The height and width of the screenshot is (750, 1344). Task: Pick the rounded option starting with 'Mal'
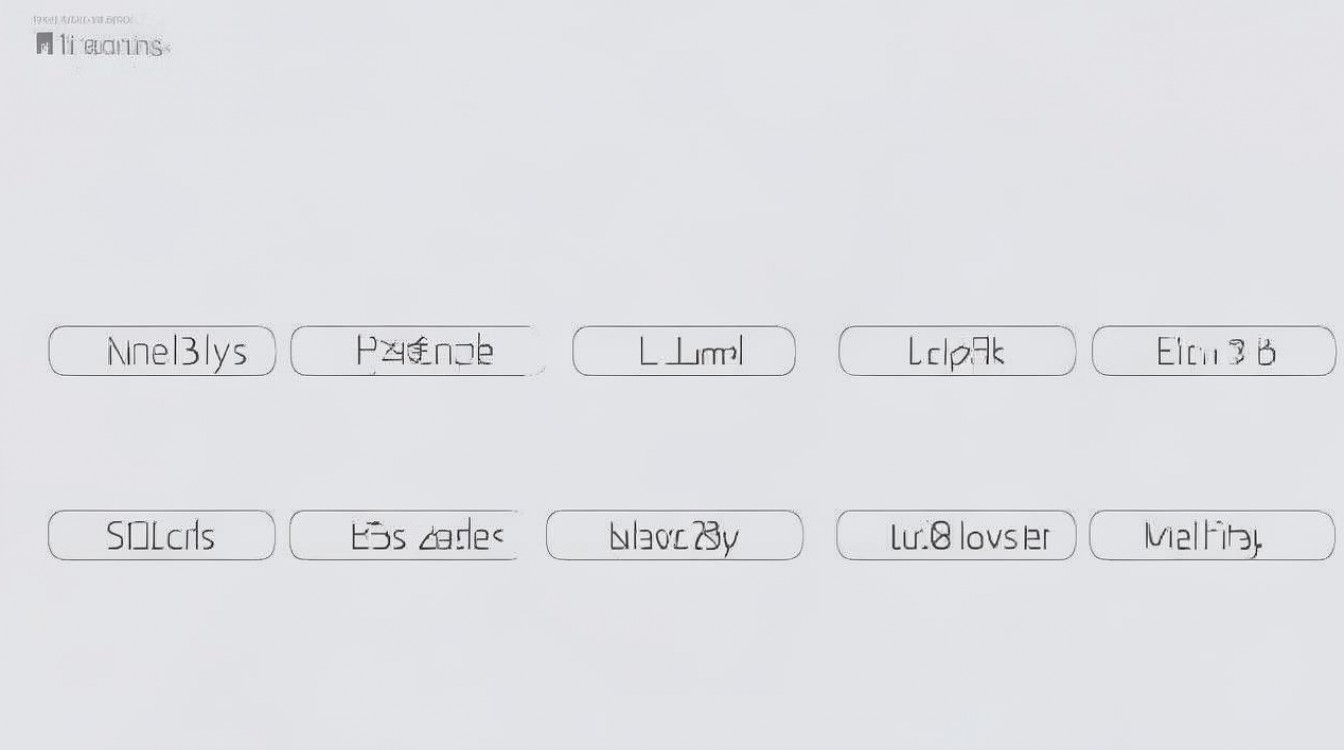1212,536
